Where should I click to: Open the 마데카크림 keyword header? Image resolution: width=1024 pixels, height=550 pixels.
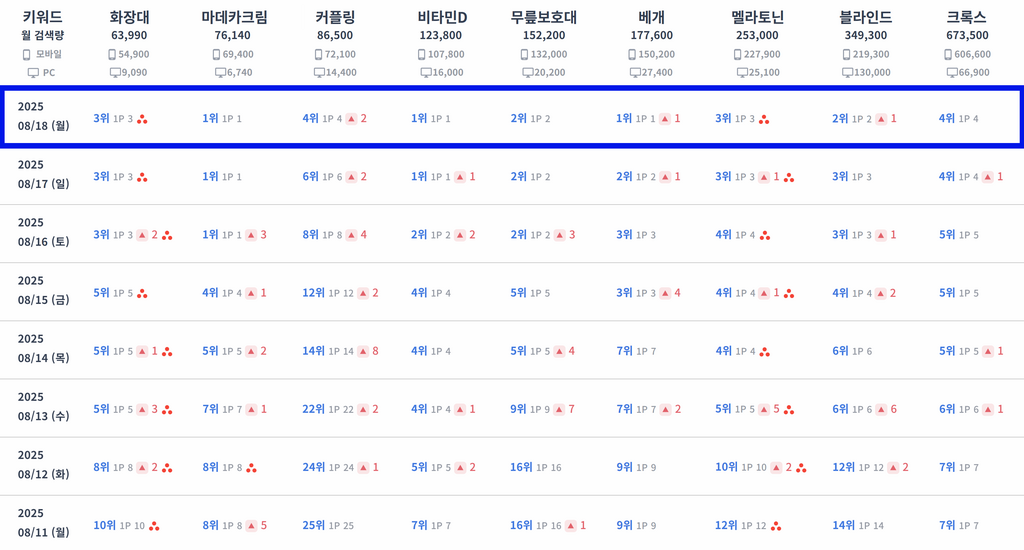[x=234, y=17]
